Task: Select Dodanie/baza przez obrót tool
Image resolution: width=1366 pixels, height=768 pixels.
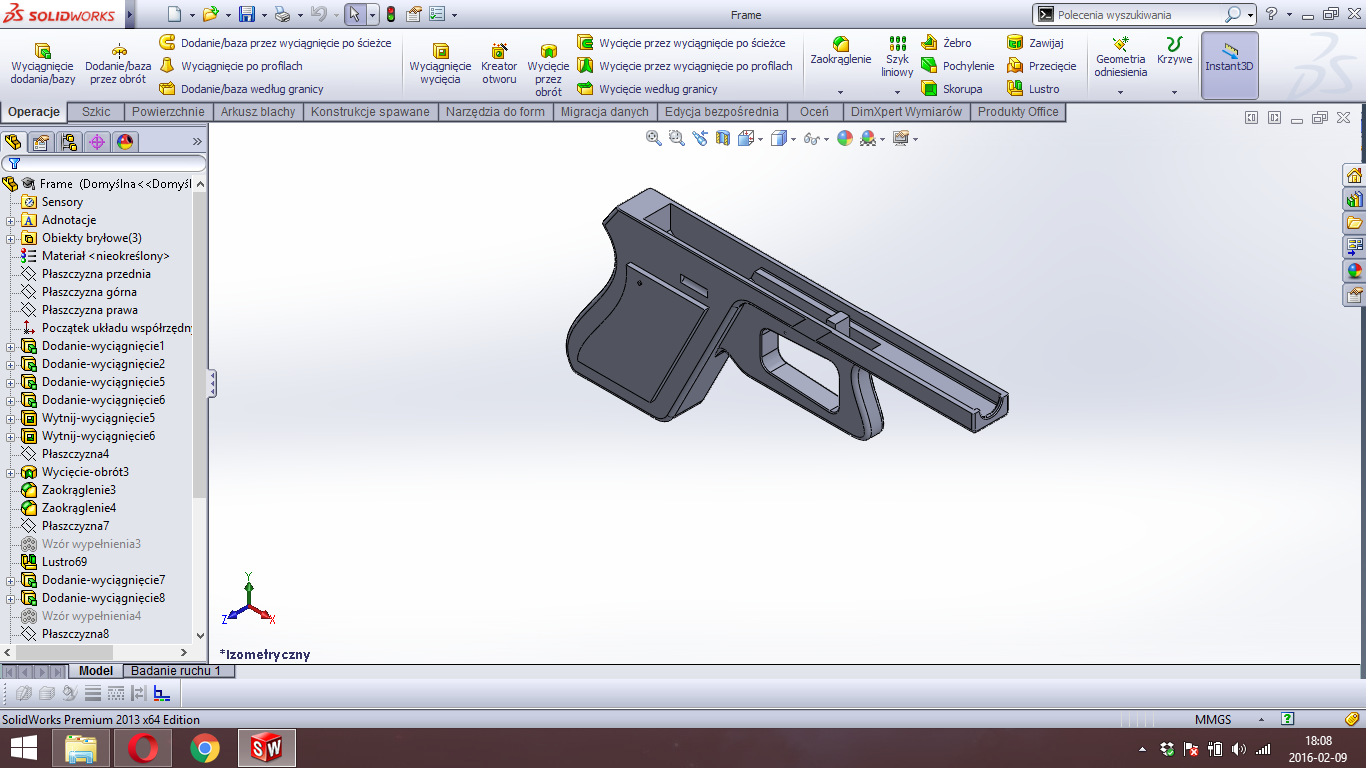Action: [118, 65]
